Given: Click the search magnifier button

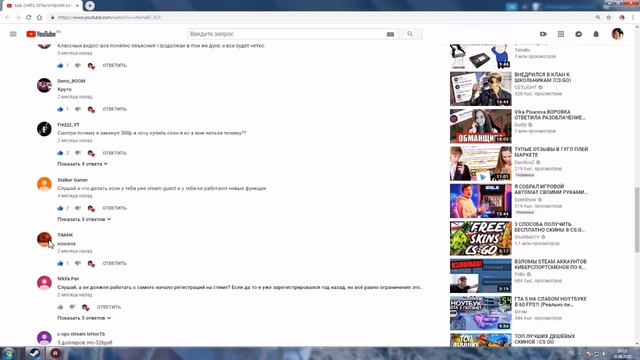Looking at the screenshot, I should pyautogui.click(x=410, y=34).
